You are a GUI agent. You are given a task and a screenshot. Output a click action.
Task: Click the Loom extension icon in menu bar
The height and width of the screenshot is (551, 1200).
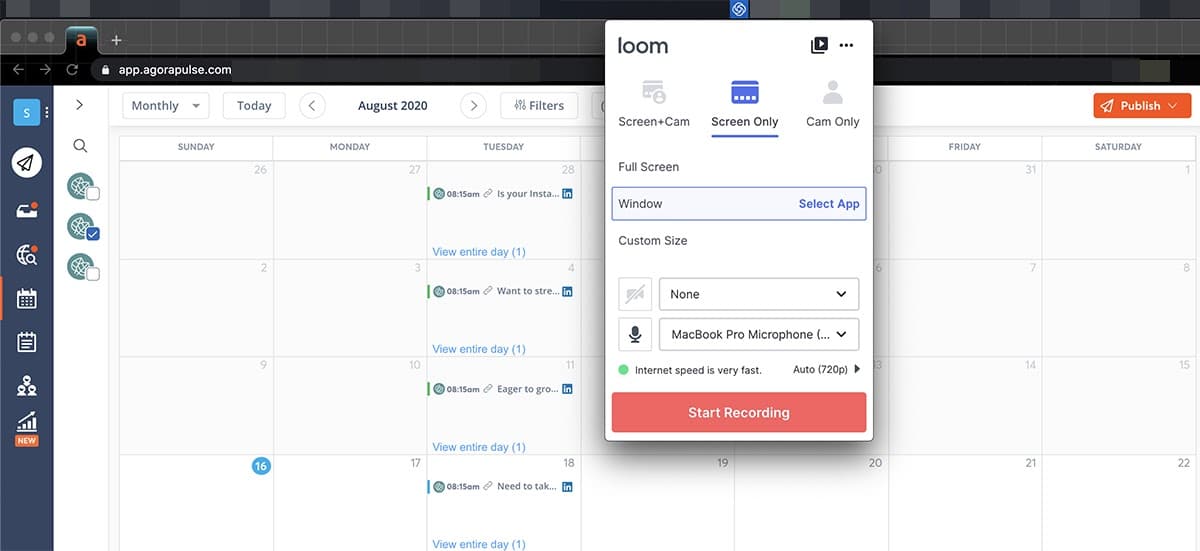(739, 9)
